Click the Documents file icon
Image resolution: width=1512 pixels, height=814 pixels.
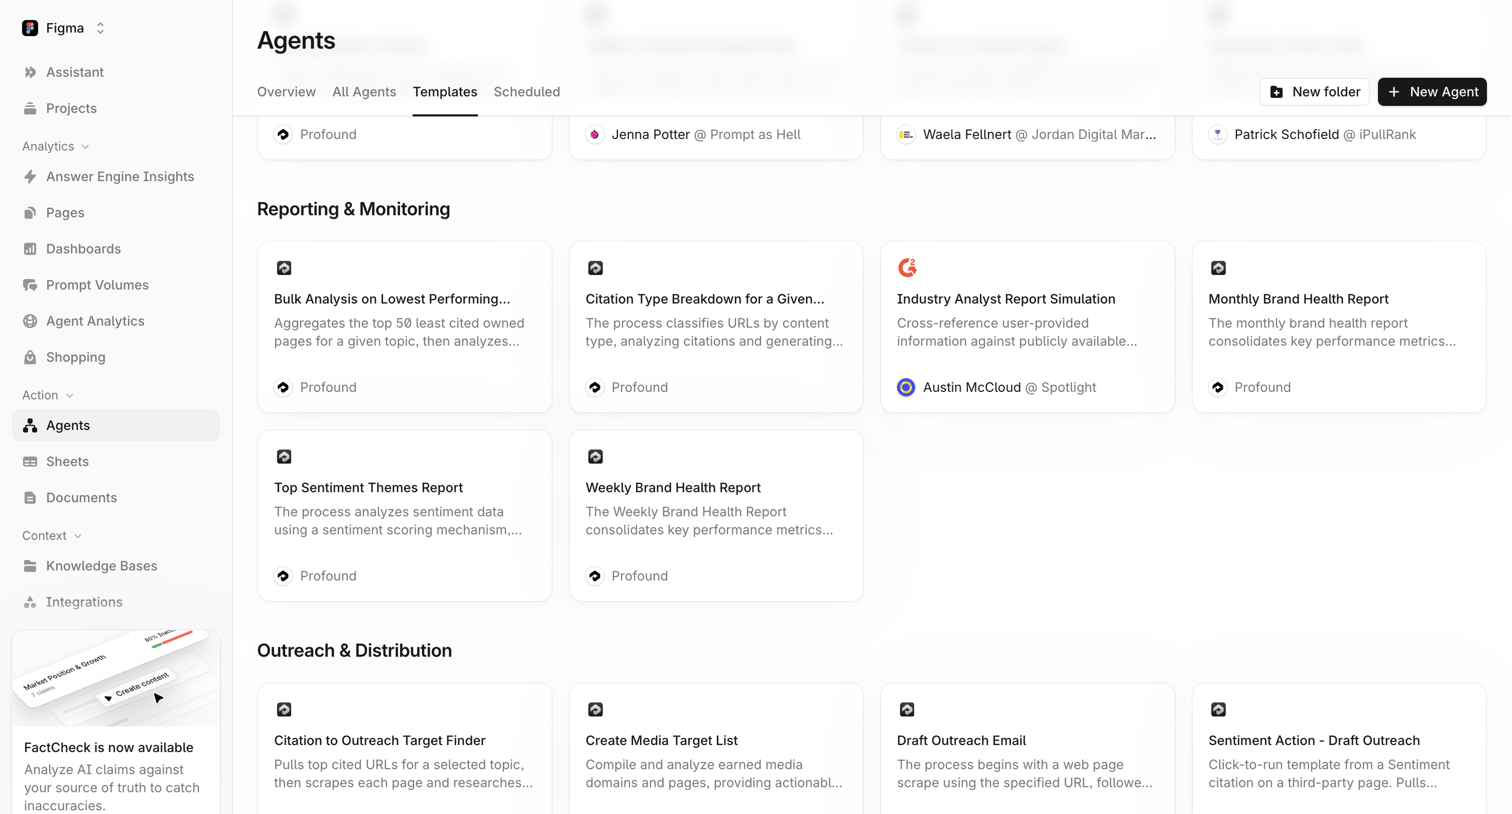point(30,498)
